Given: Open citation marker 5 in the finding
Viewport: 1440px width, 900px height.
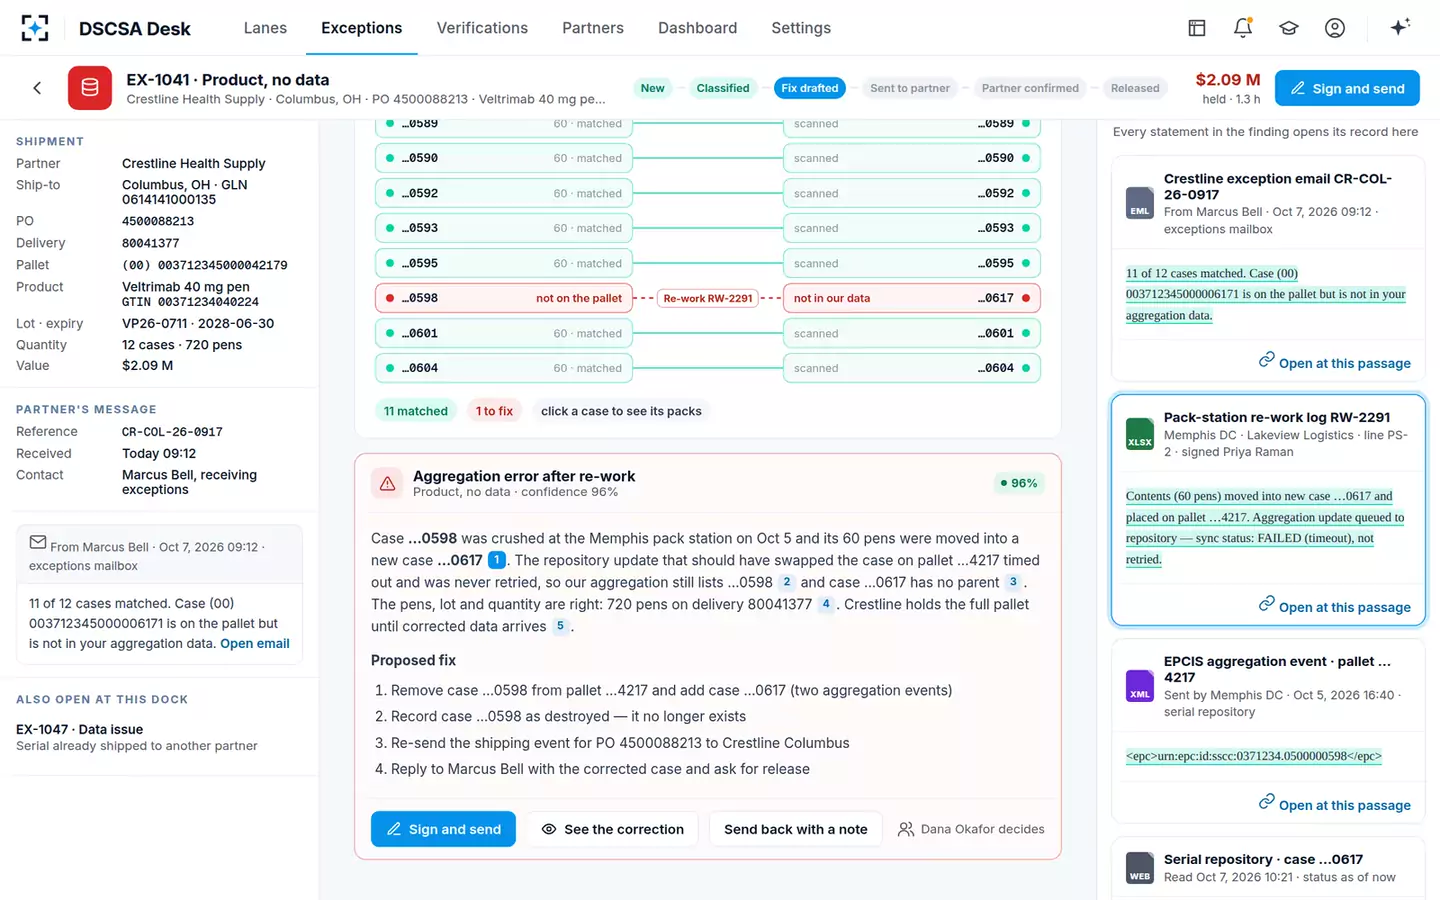Looking at the screenshot, I should (x=560, y=626).
